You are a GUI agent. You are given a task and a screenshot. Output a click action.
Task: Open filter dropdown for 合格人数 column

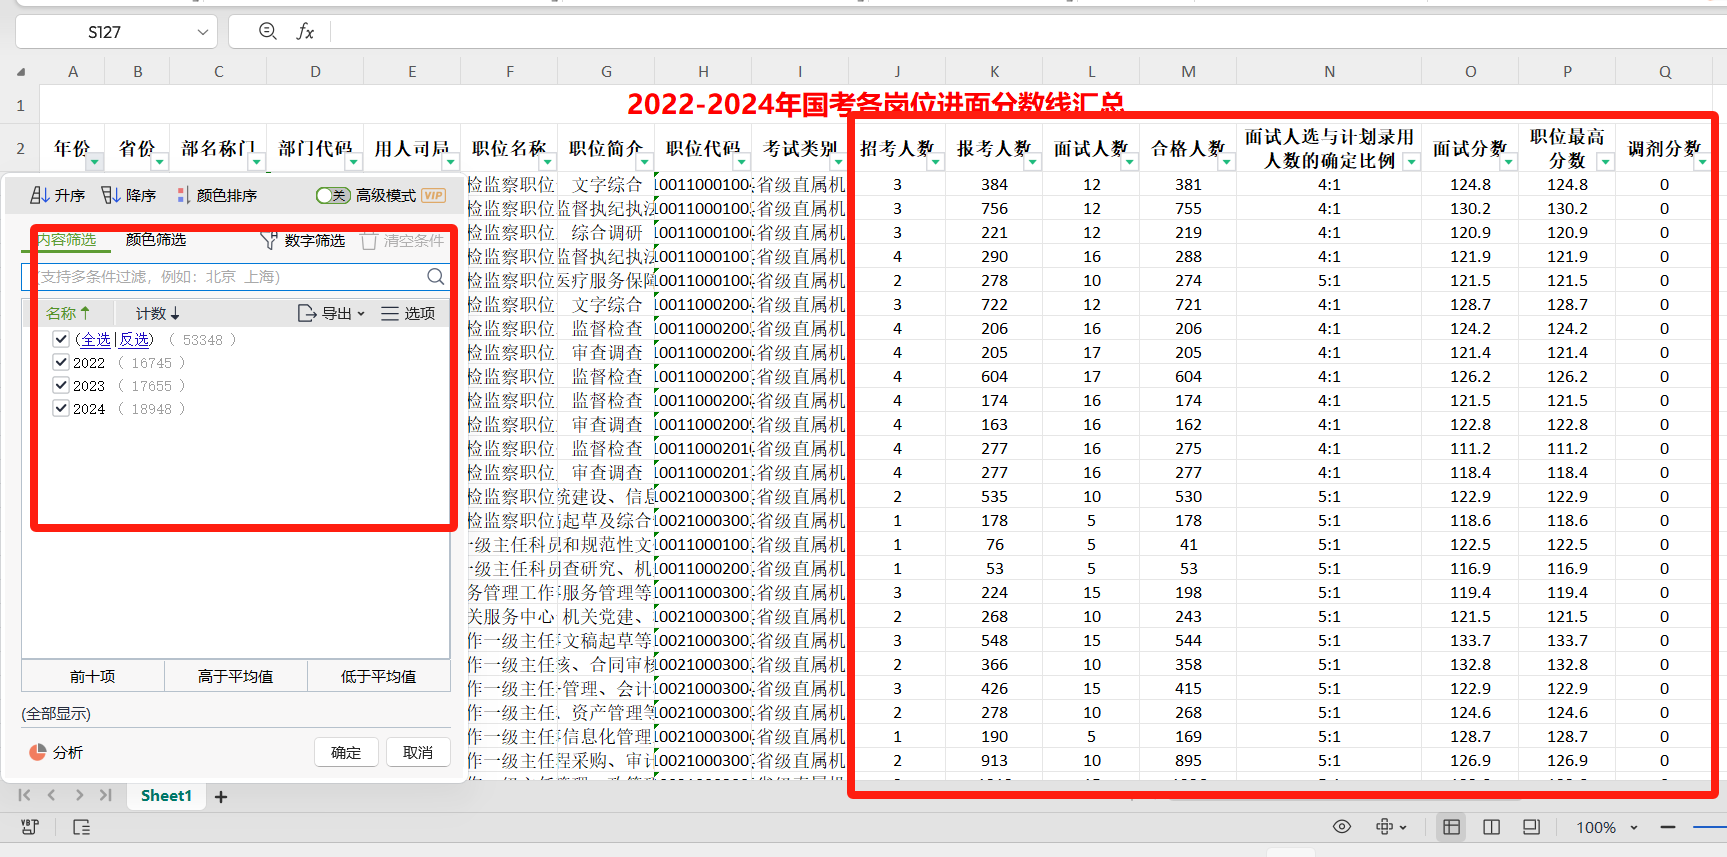(1226, 161)
